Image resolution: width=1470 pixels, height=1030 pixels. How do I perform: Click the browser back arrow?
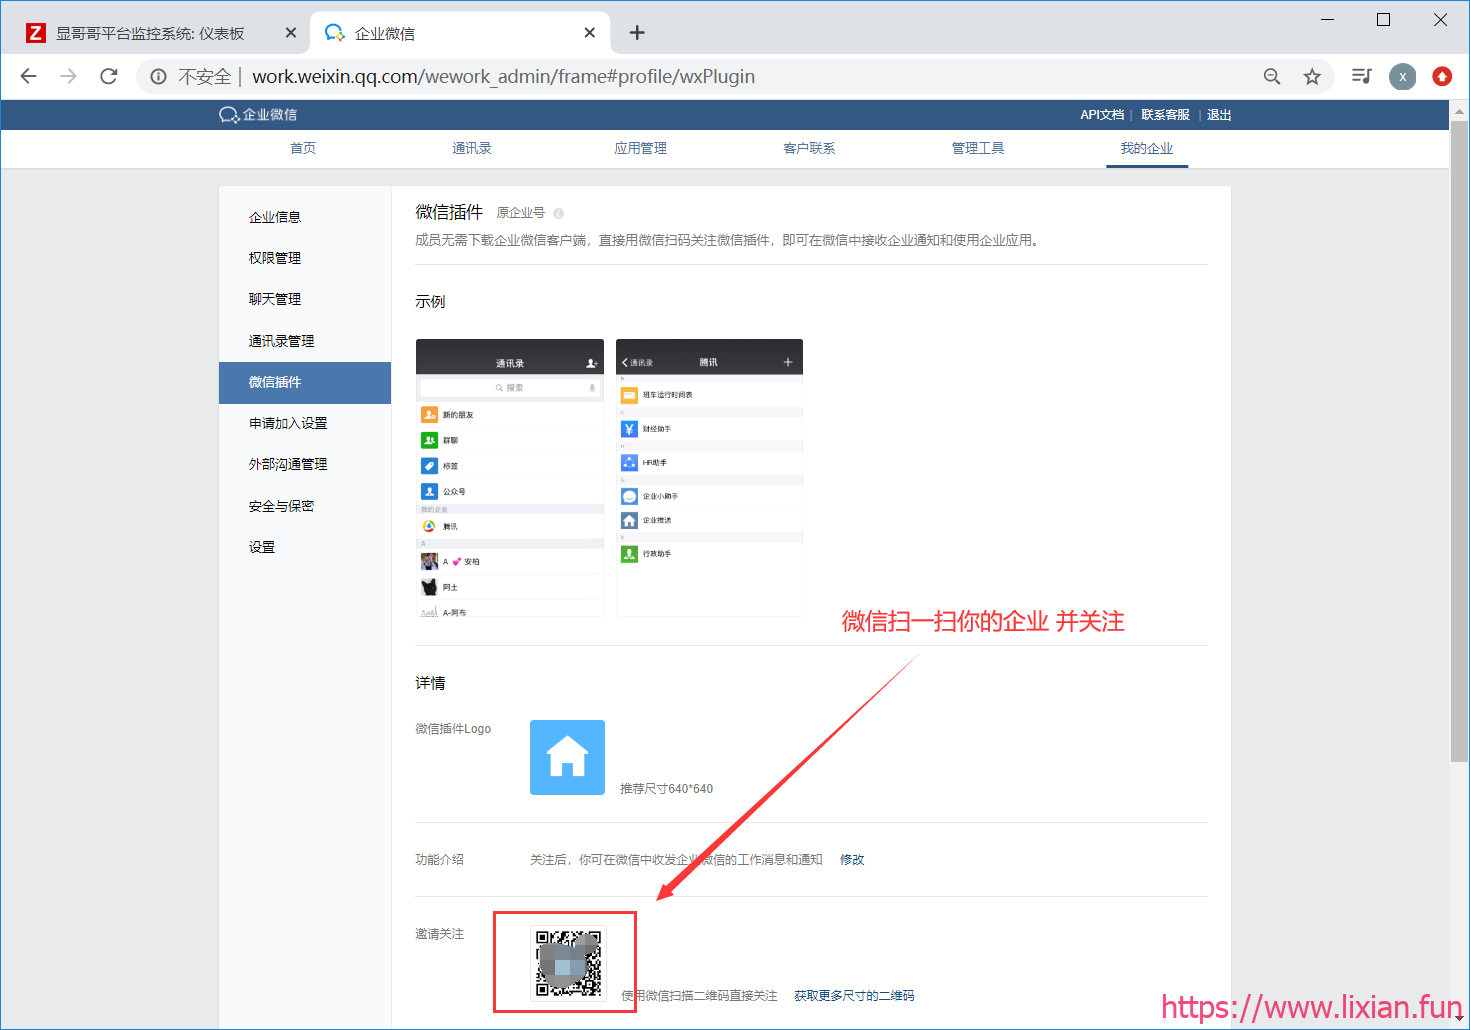click(x=29, y=77)
